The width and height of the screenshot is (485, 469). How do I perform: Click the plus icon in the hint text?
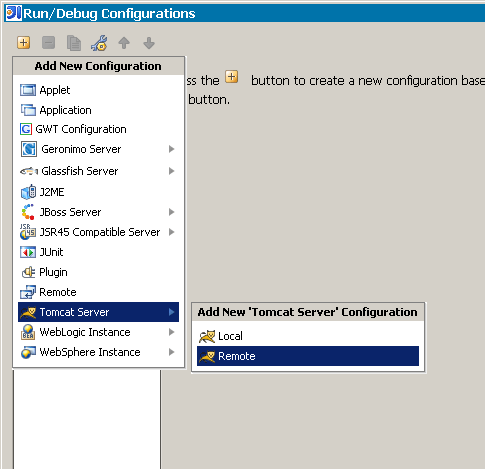click(231, 77)
